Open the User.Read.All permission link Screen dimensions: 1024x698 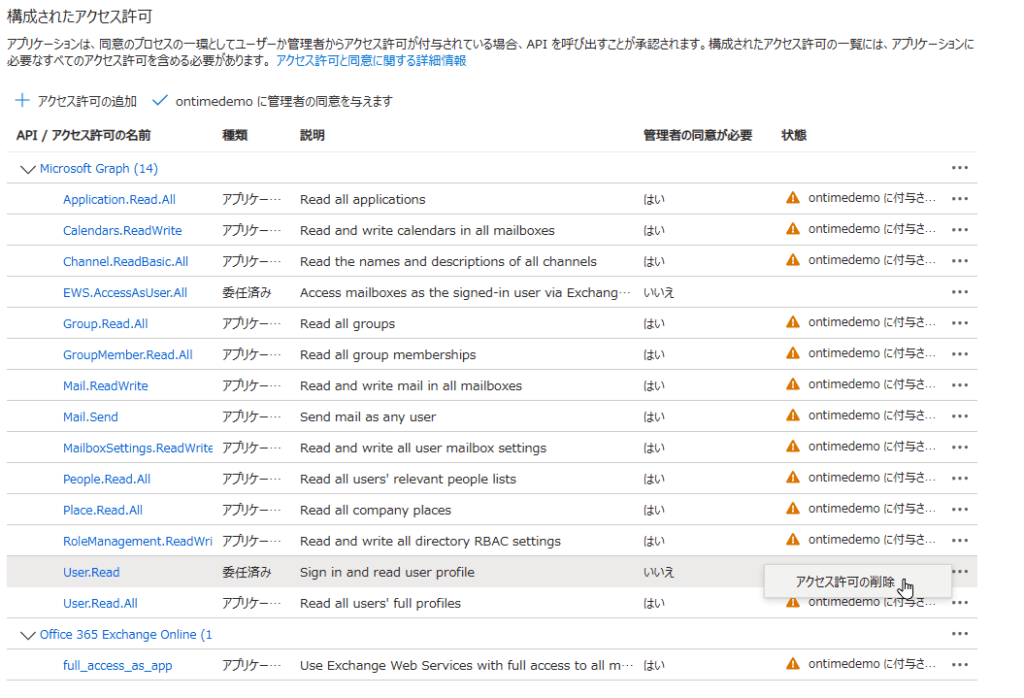100,603
